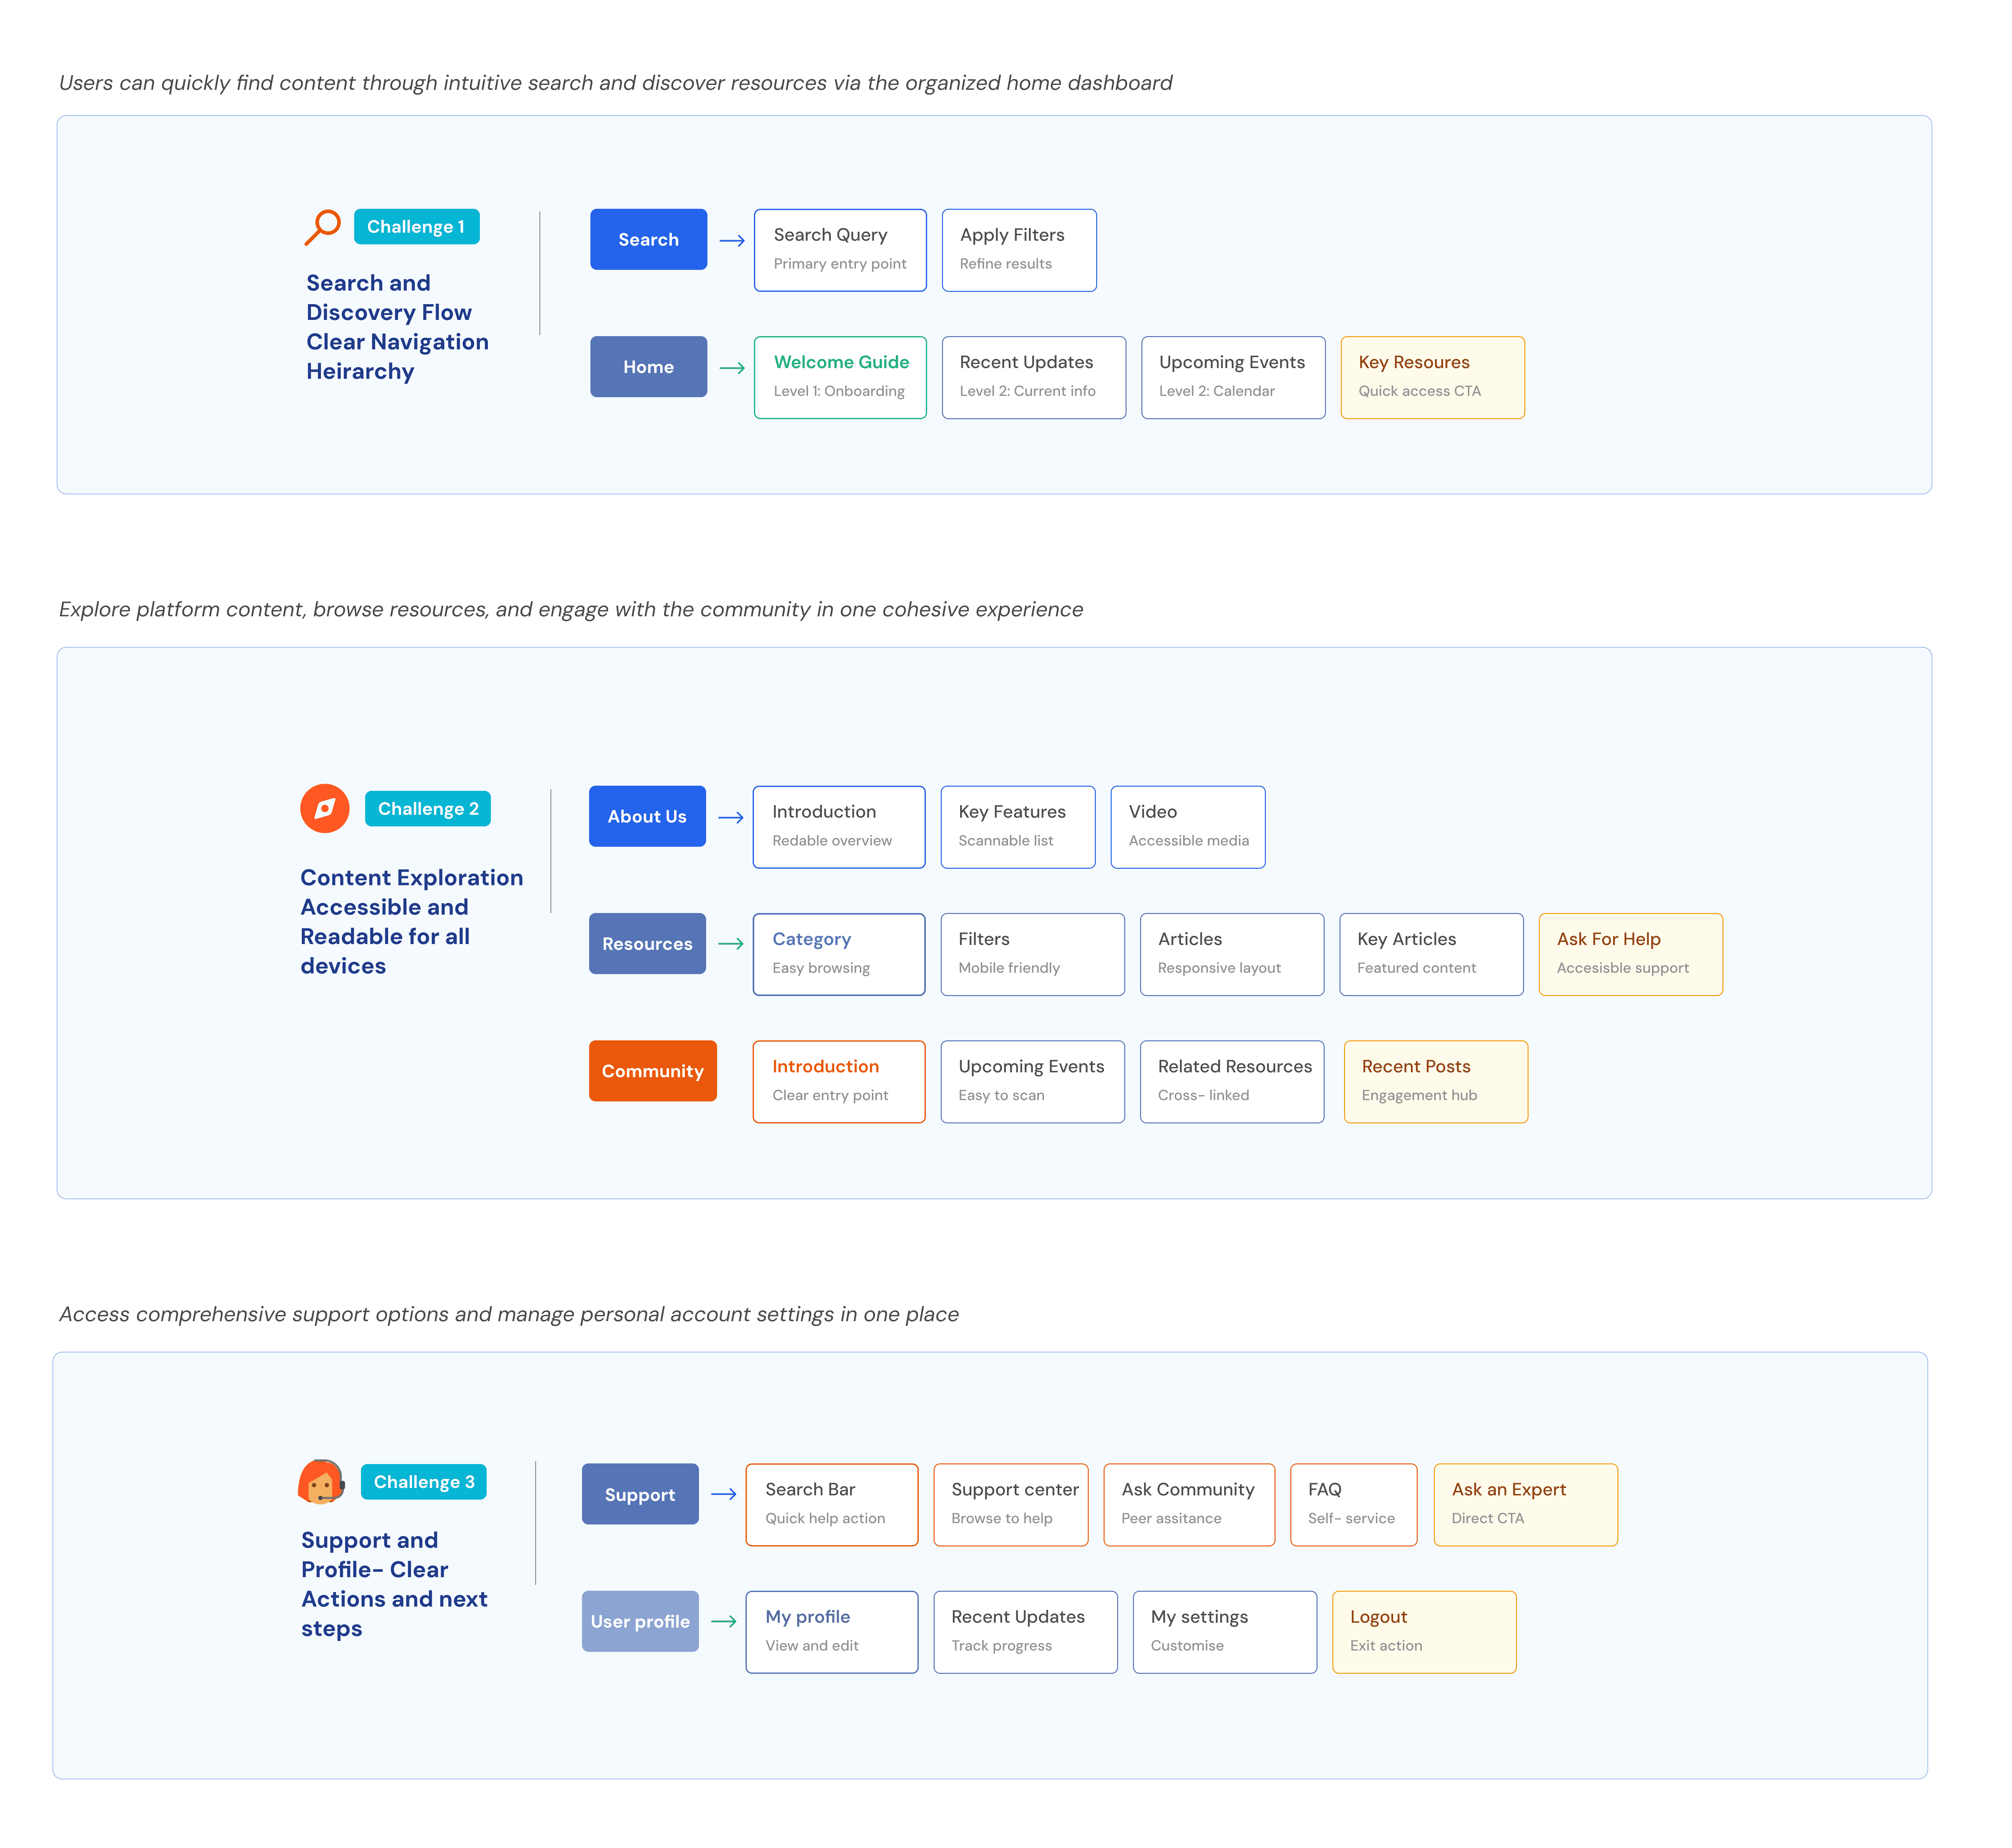
Task: Click the green arrow beside Home
Action: (732, 368)
